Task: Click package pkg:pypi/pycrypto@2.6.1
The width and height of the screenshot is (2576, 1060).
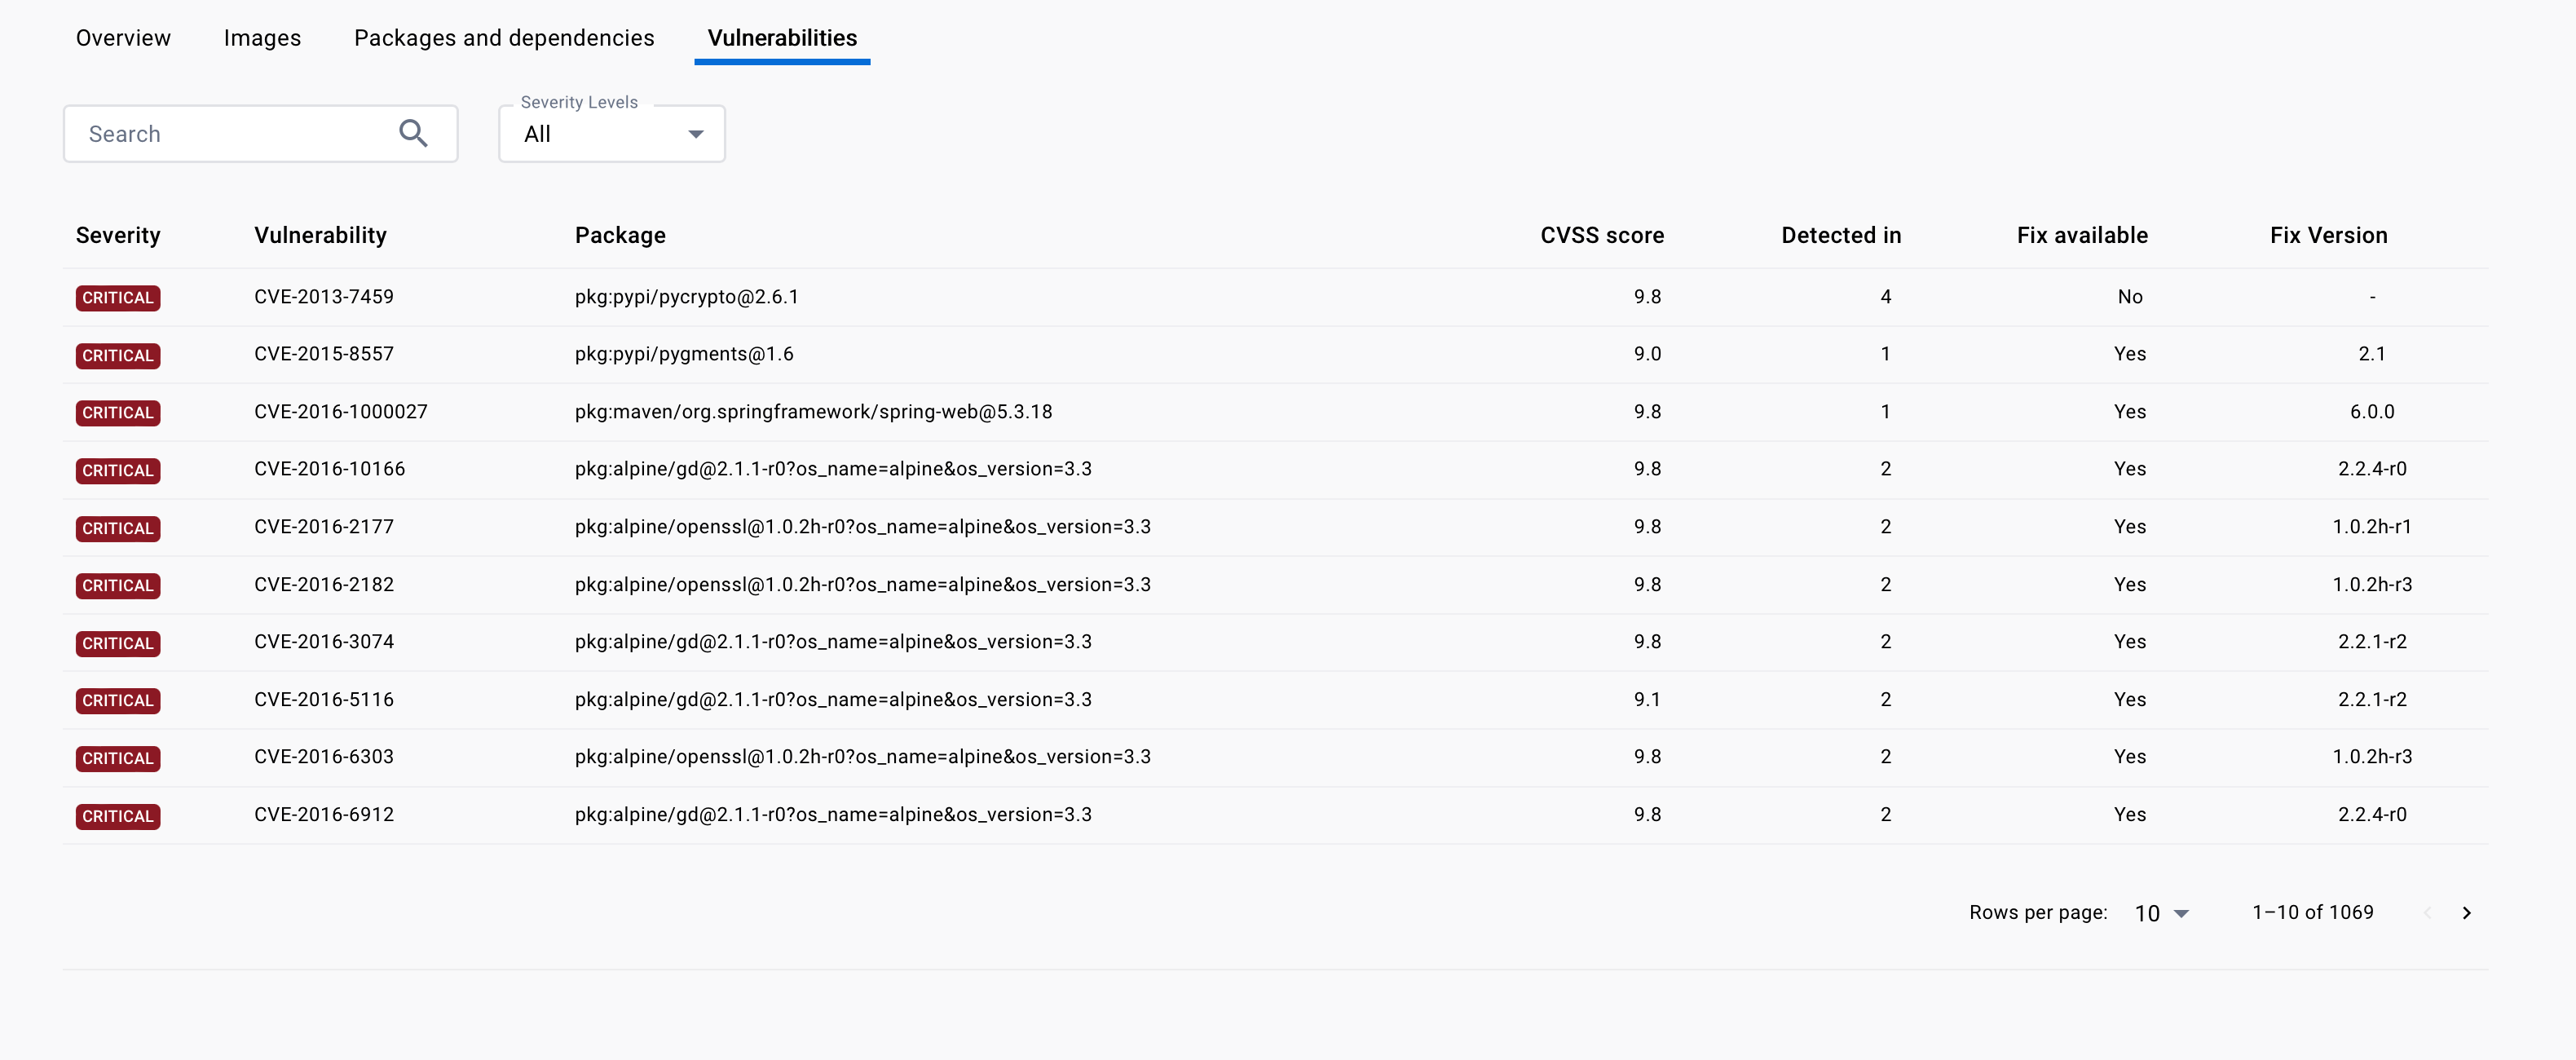Action: (x=687, y=297)
